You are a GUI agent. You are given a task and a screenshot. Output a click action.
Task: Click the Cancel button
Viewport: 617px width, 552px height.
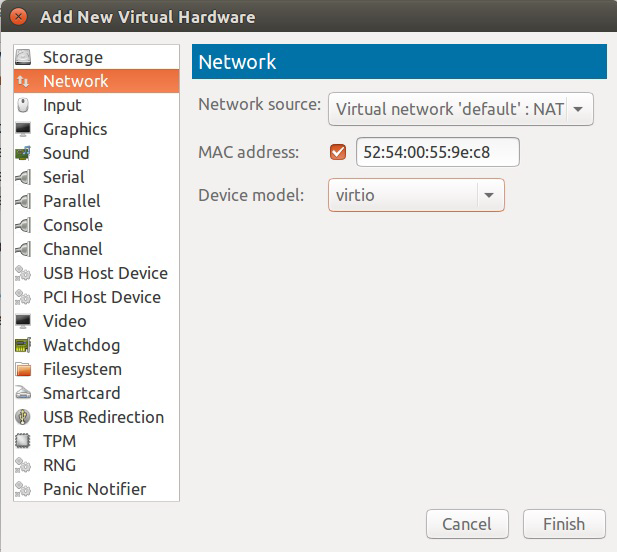(x=467, y=524)
